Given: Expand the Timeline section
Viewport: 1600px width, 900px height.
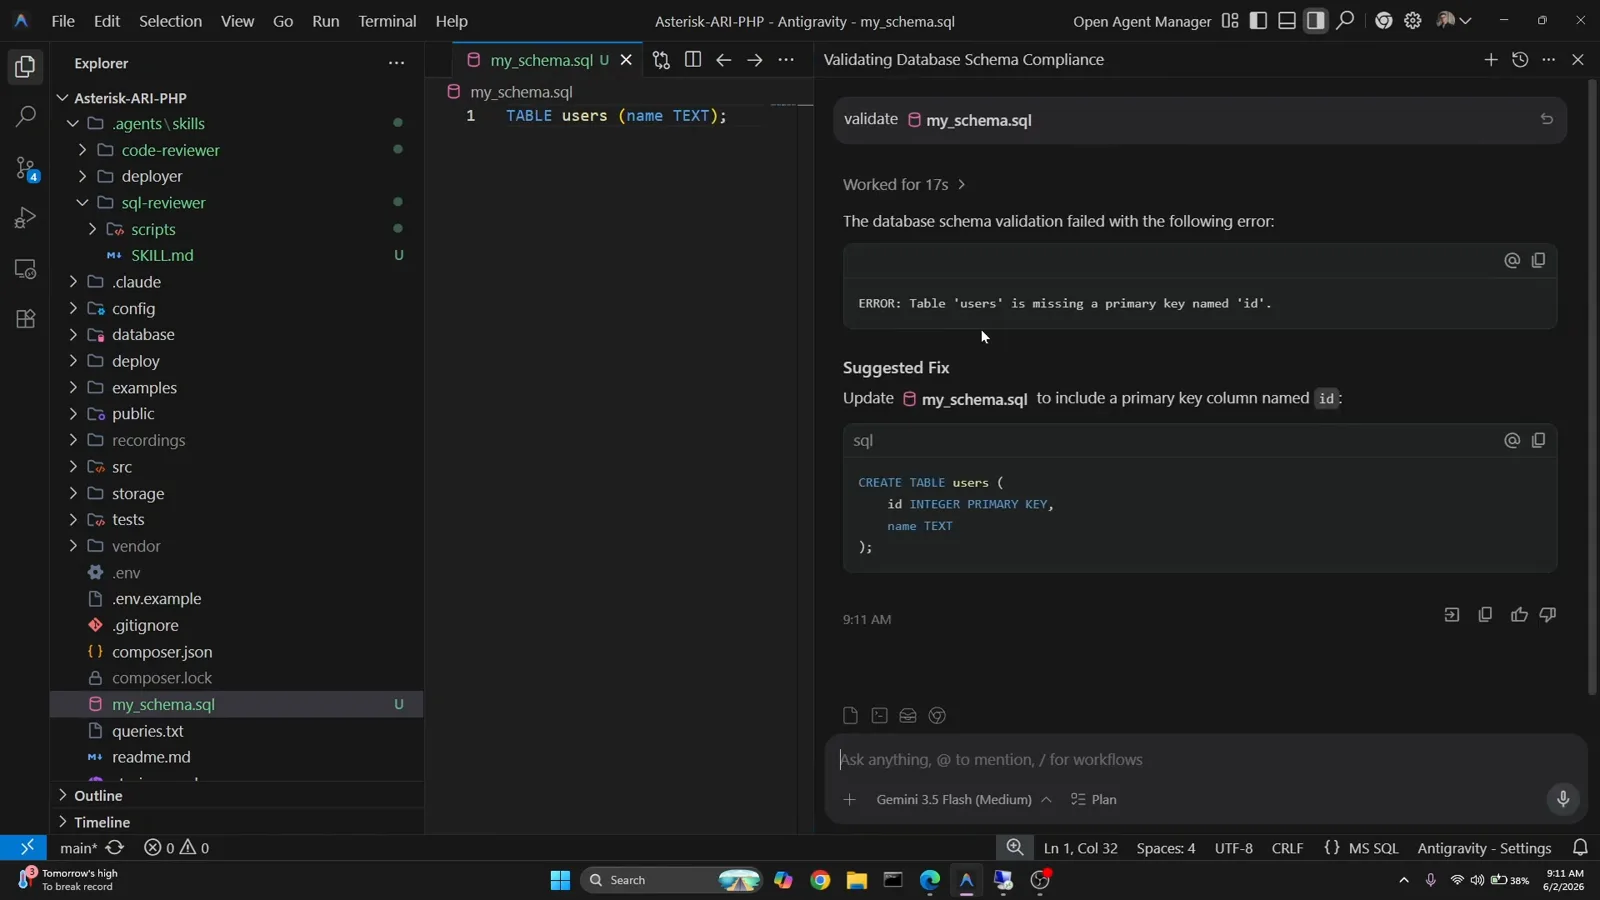Looking at the screenshot, I should click(236, 822).
